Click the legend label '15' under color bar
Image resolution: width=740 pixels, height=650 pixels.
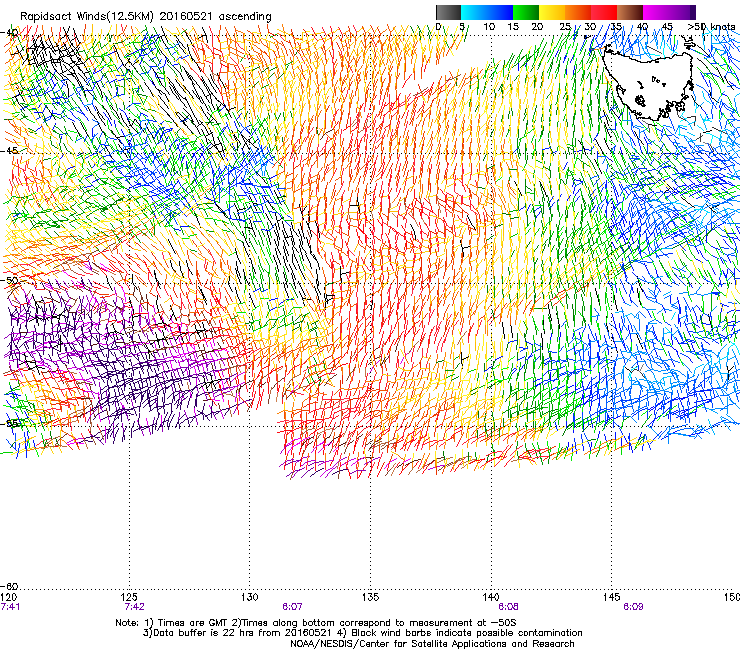pos(513,27)
